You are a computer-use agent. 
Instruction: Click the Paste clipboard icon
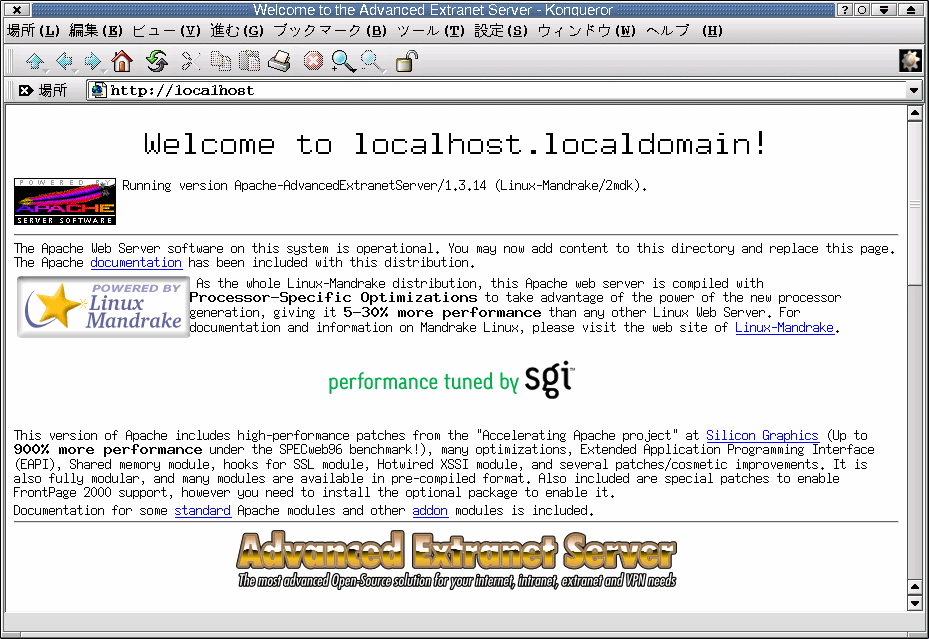(249, 60)
